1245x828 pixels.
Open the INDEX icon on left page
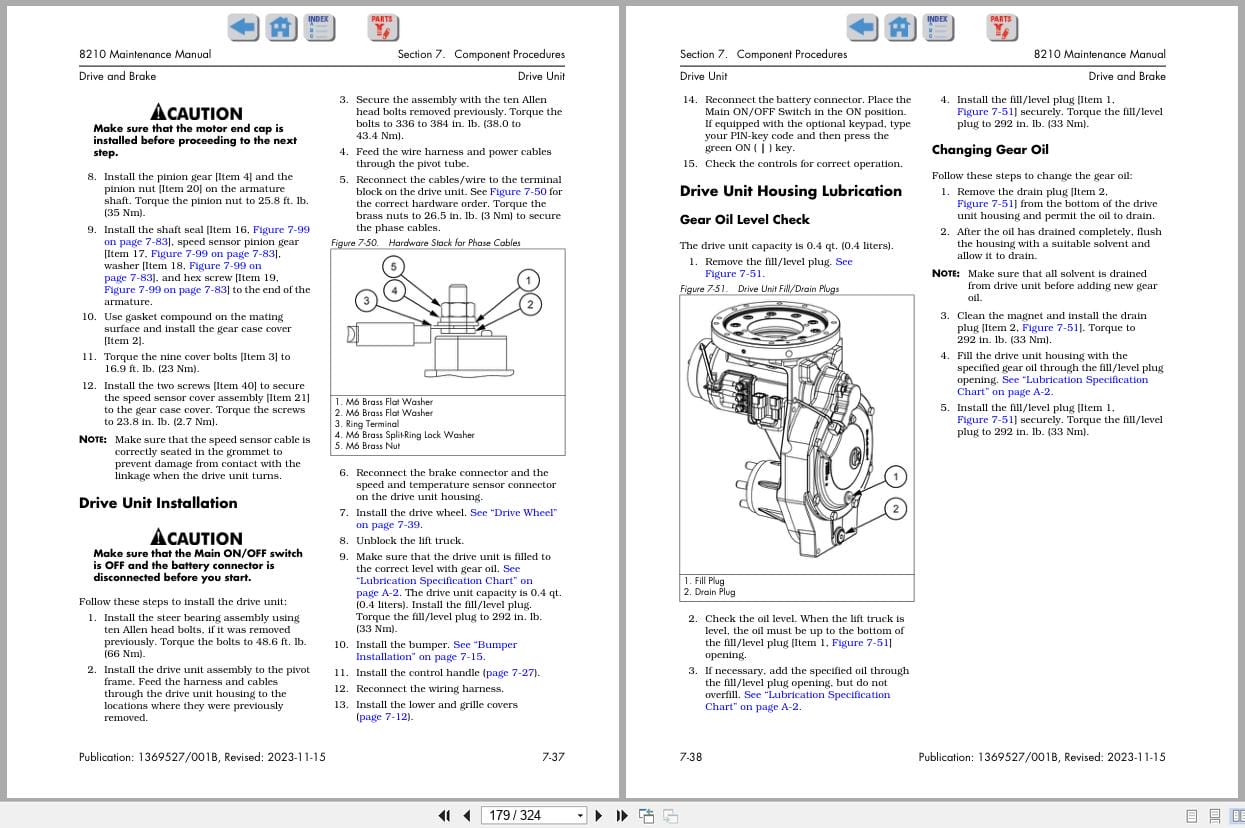pyautogui.click(x=318, y=27)
